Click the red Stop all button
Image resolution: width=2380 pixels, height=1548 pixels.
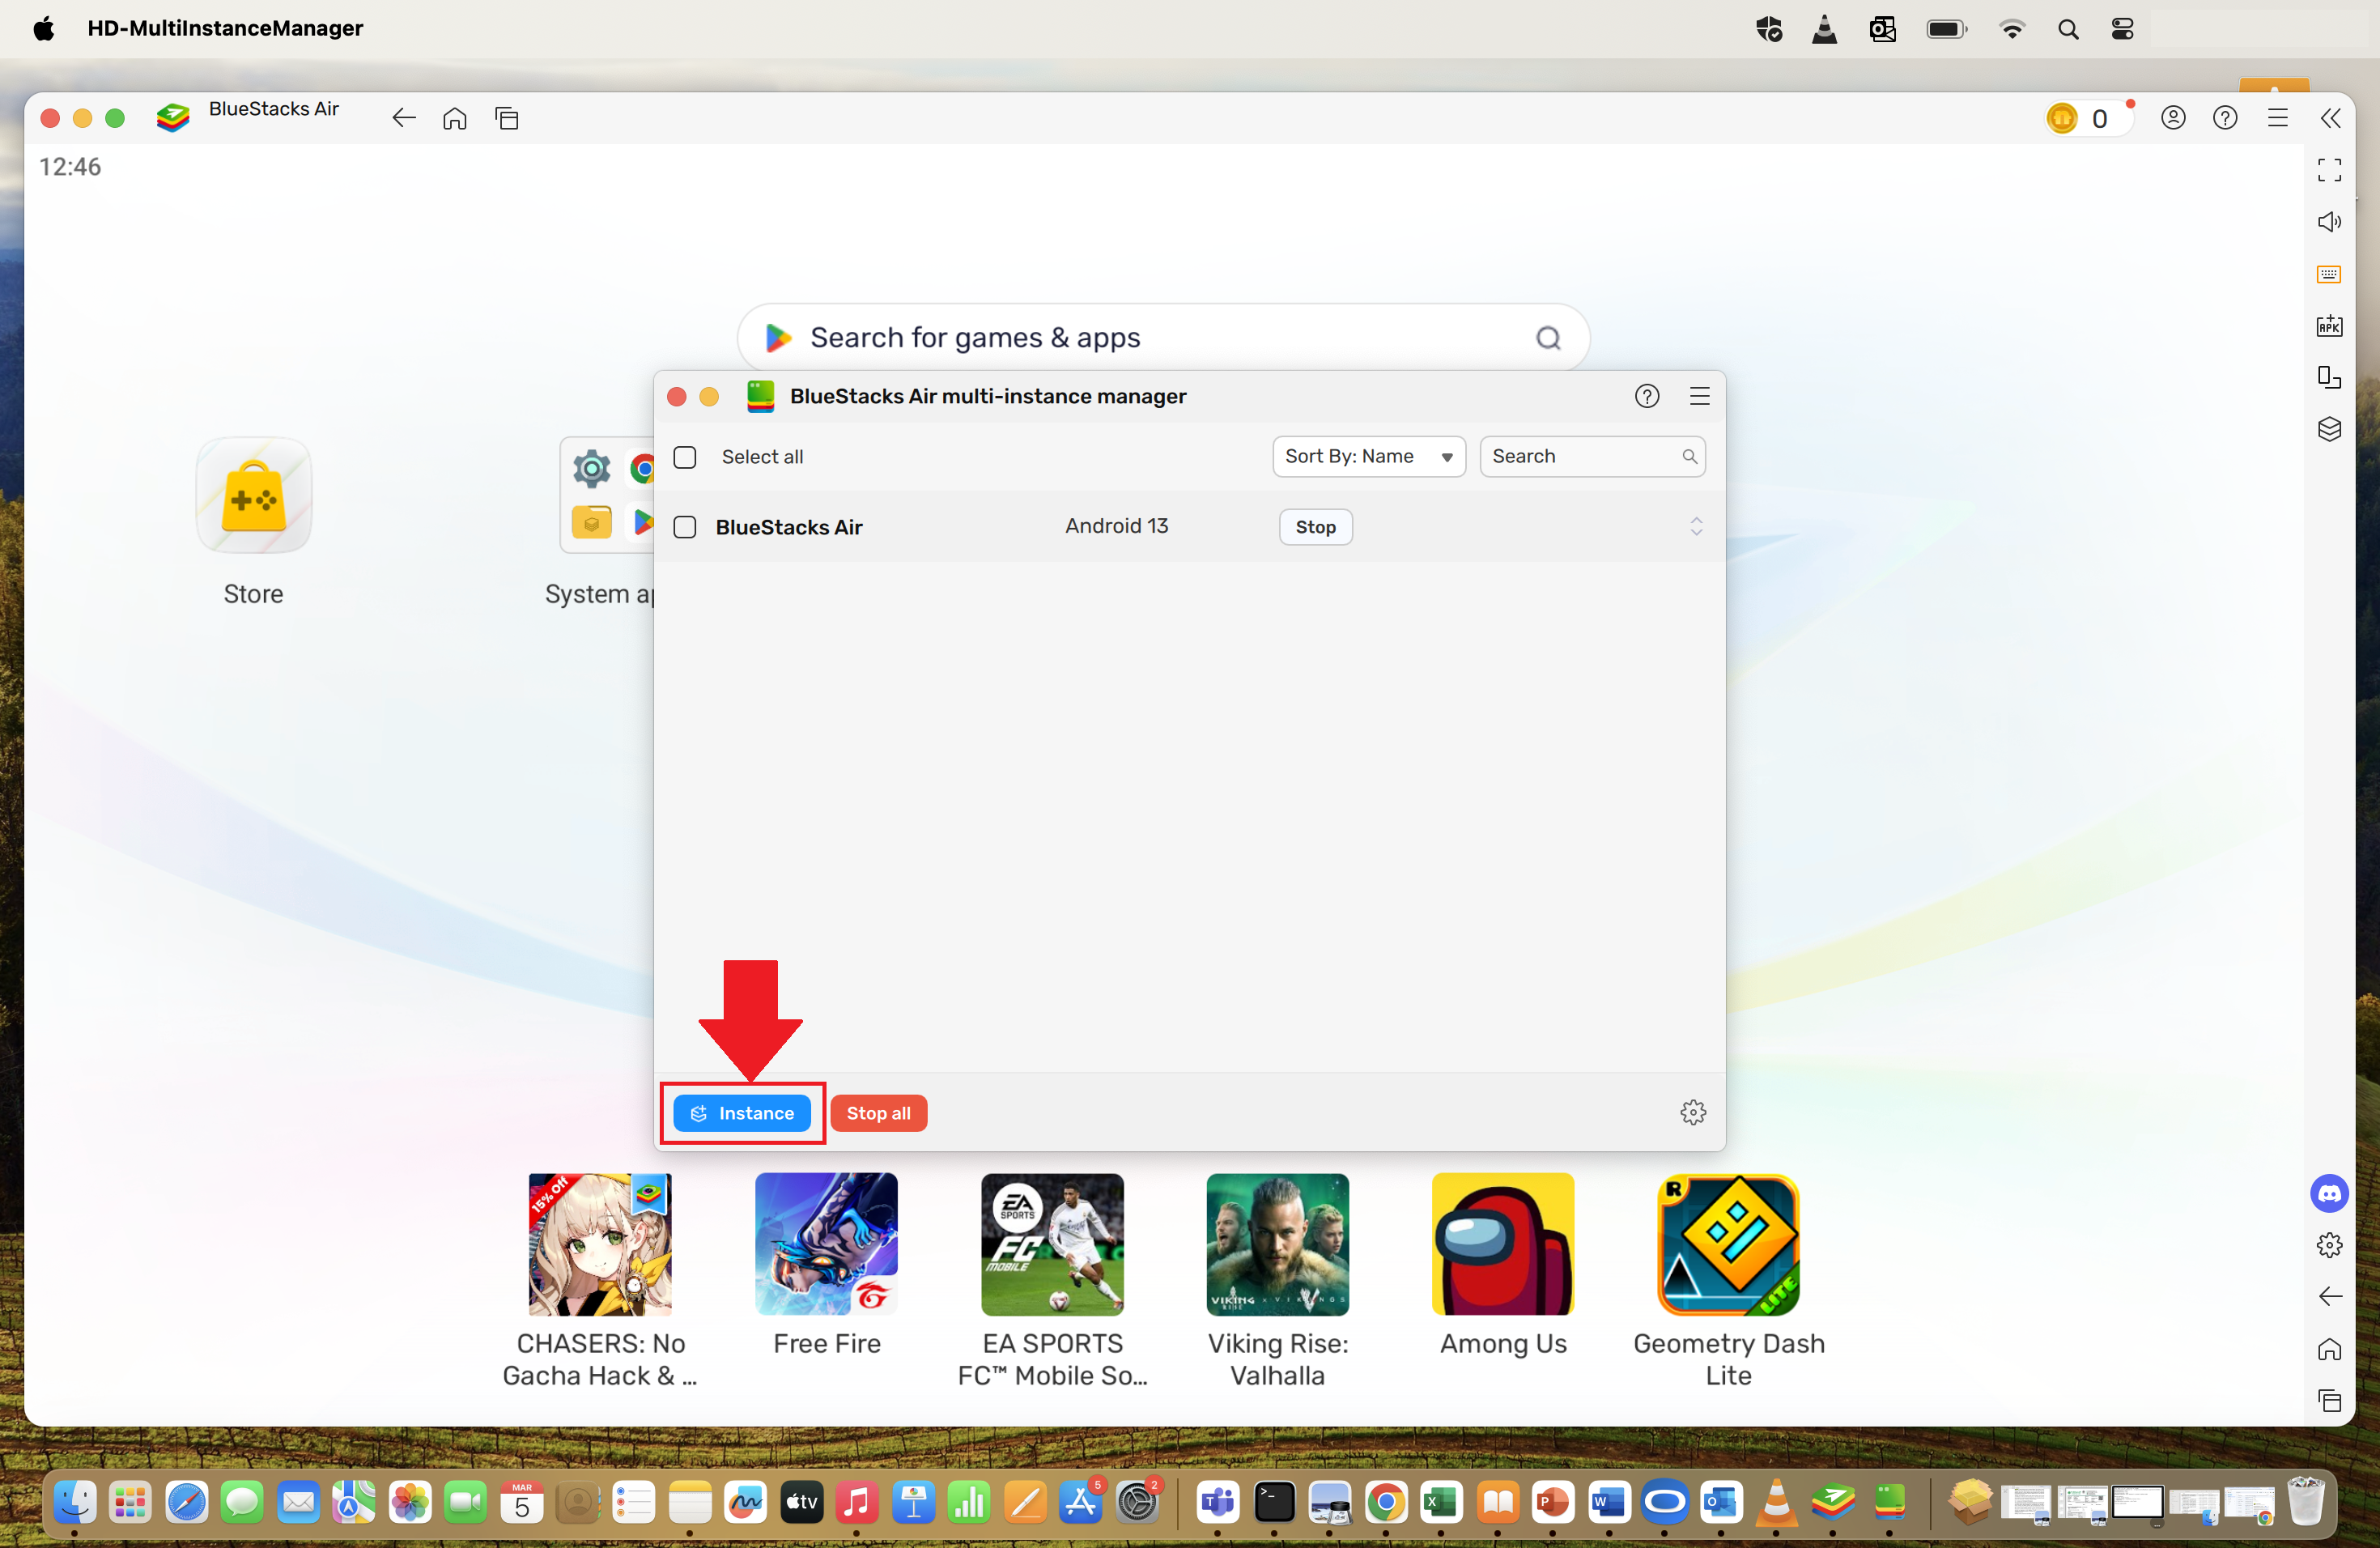[879, 1113]
